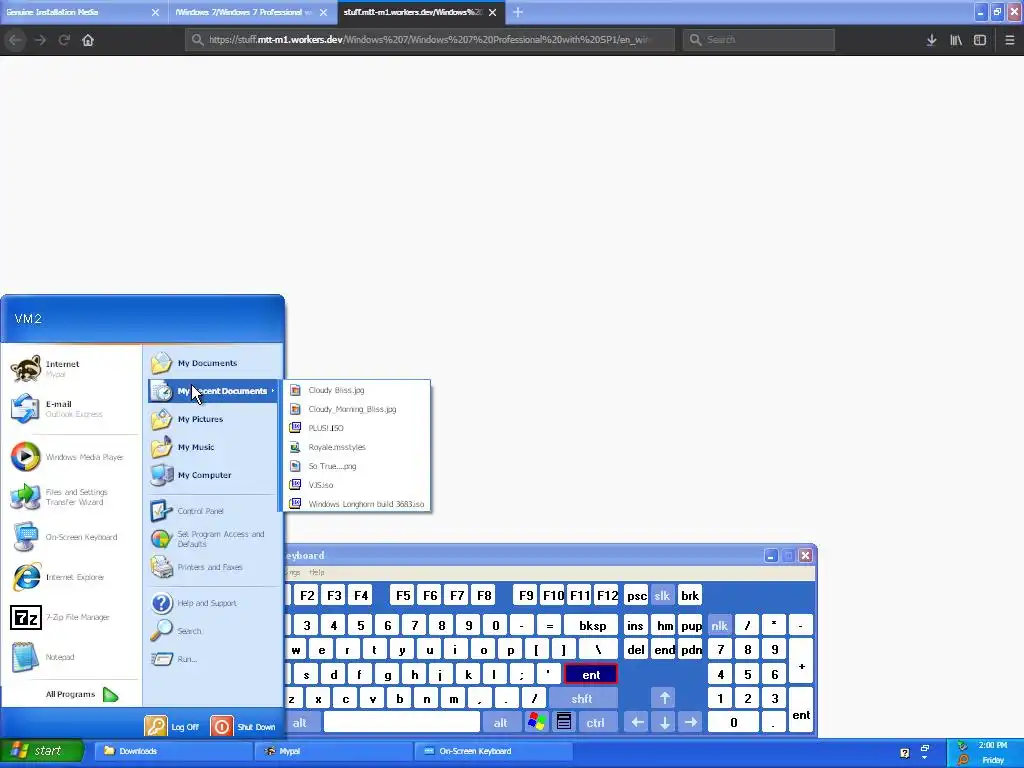1024x768 pixels.
Task: Toggle the shft key on keyboard
Action: pyautogui.click(x=583, y=699)
